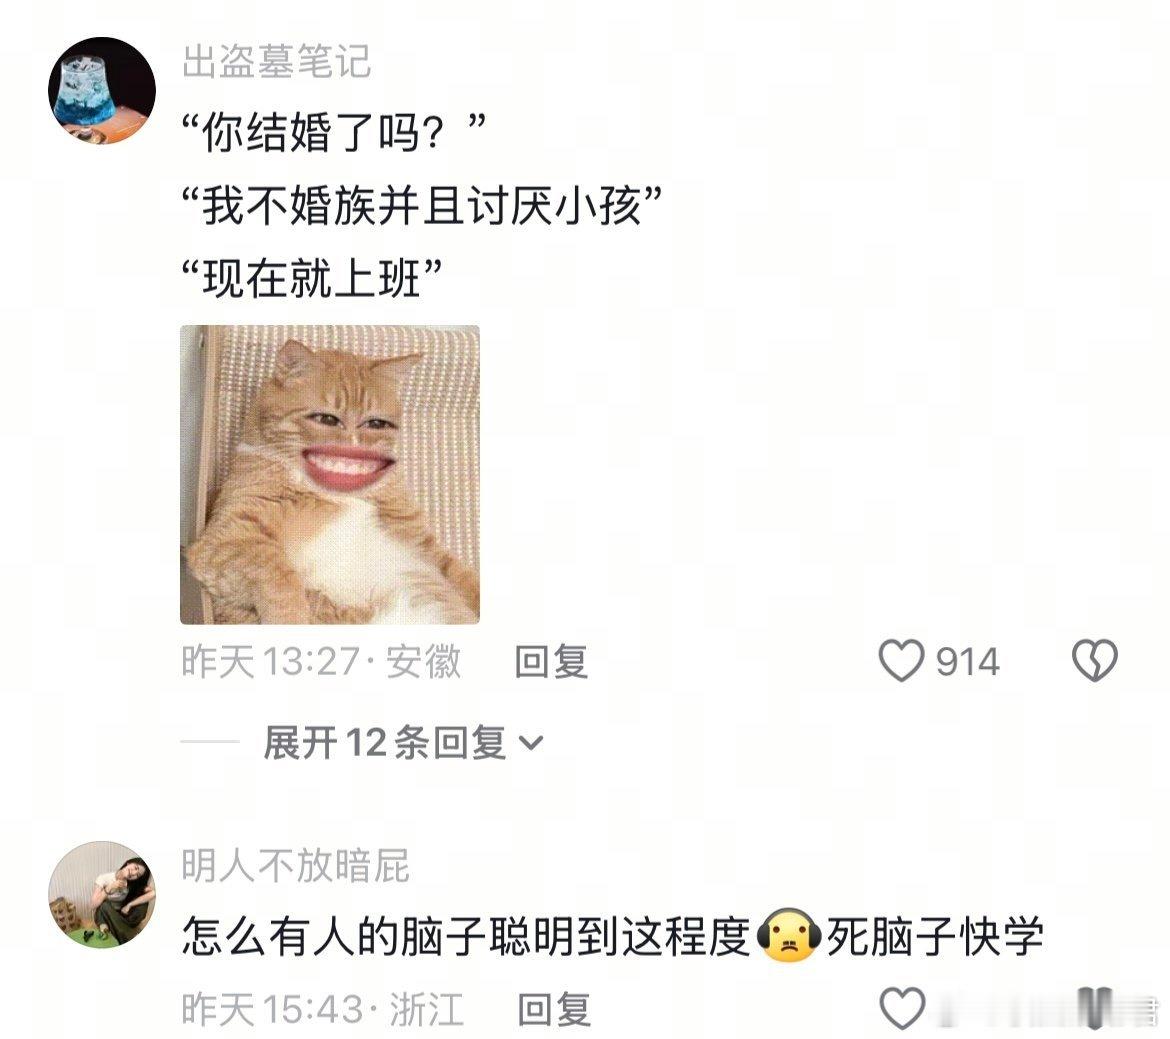The width and height of the screenshot is (1170, 1039).
Task: Reply to the 出盗墓笔记 comment via 回复
Action: tap(551, 661)
